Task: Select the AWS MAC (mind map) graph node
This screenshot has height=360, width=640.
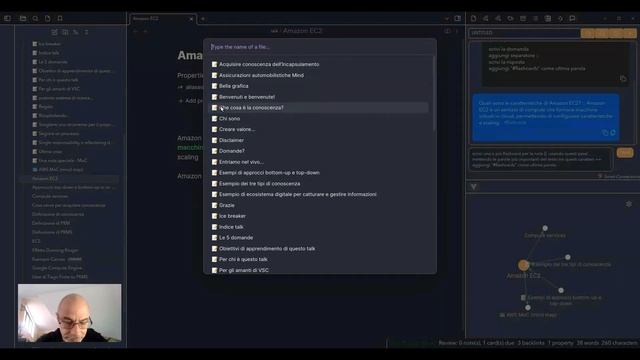Action: tap(528, 307)
